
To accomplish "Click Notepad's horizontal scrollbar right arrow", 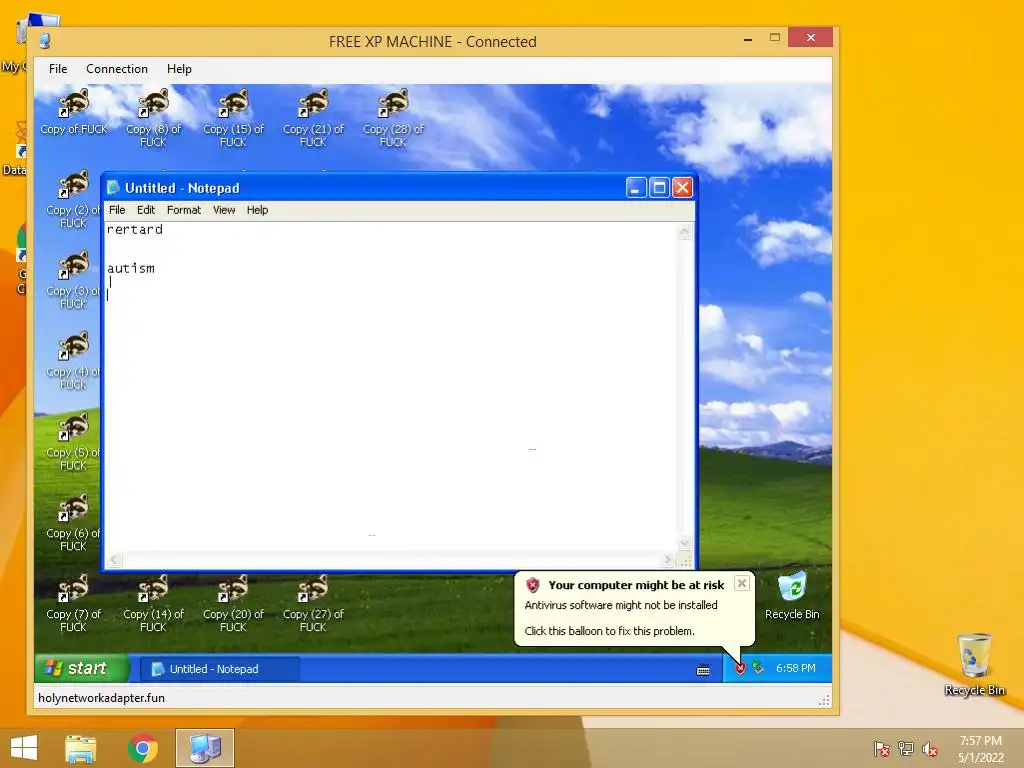I will tap(667, 560).
